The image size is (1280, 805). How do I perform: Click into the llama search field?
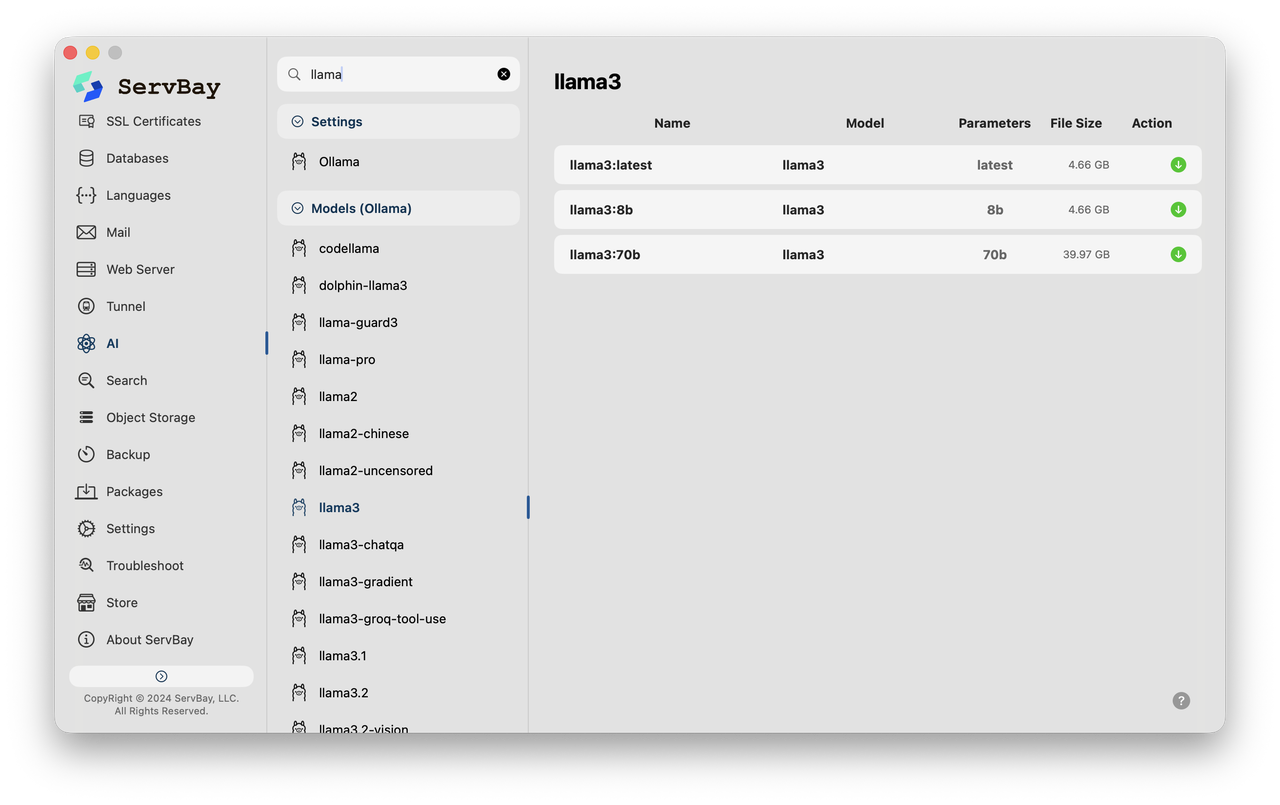coord(400,74)
